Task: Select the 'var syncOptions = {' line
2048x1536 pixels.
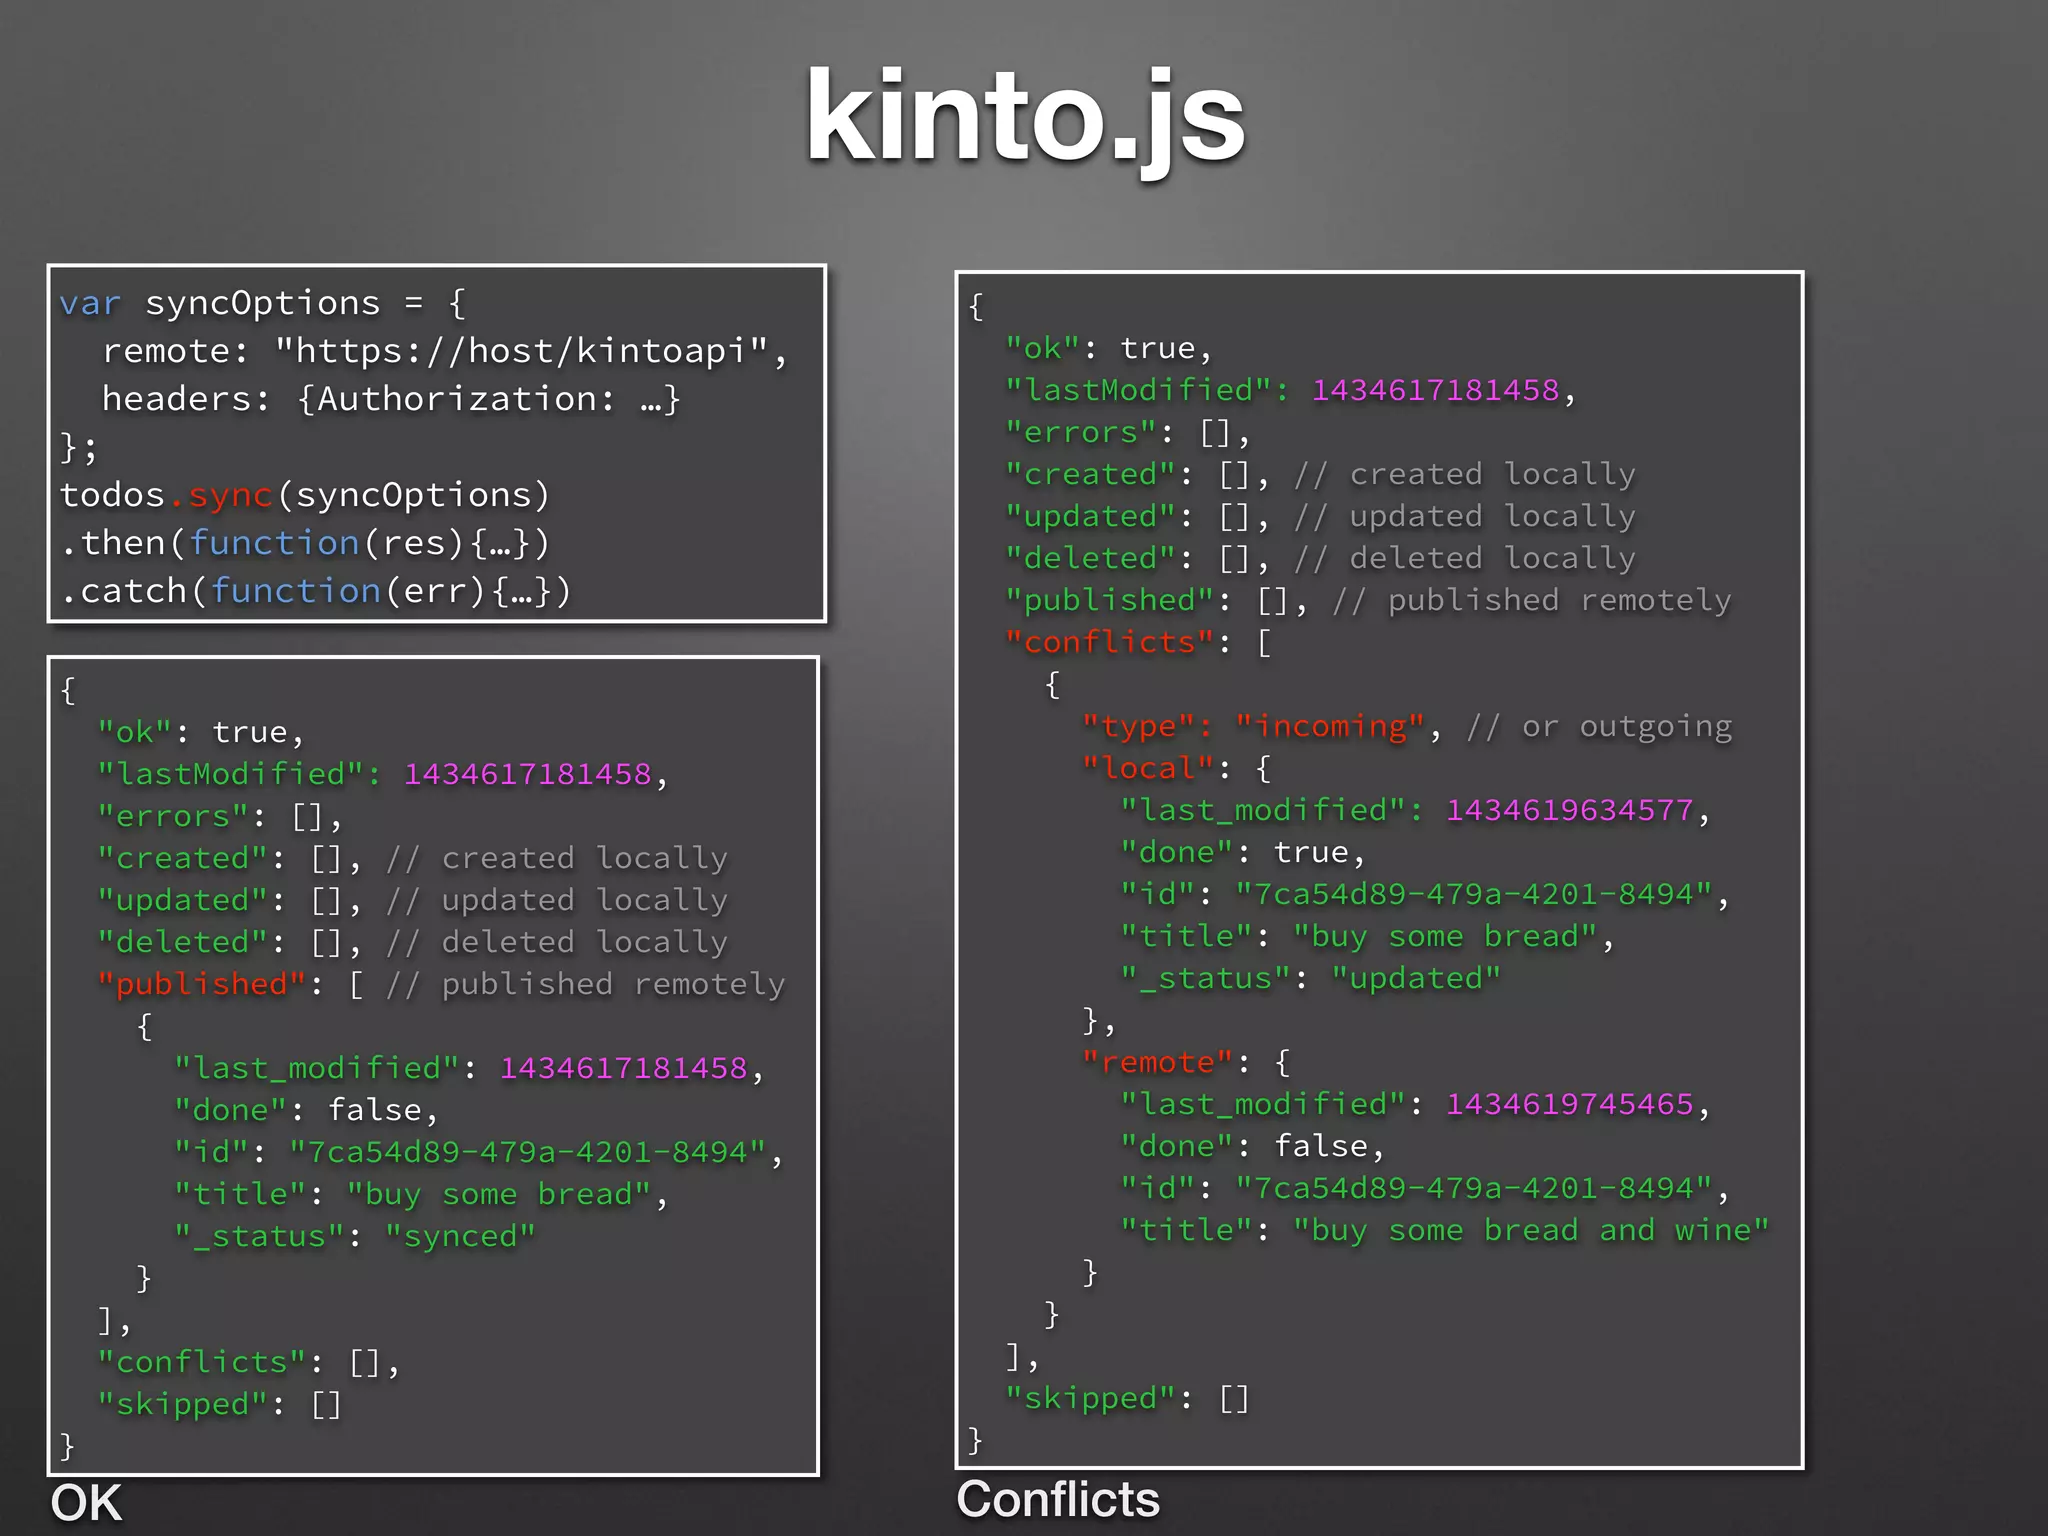Action: click(x=262, y=303)
